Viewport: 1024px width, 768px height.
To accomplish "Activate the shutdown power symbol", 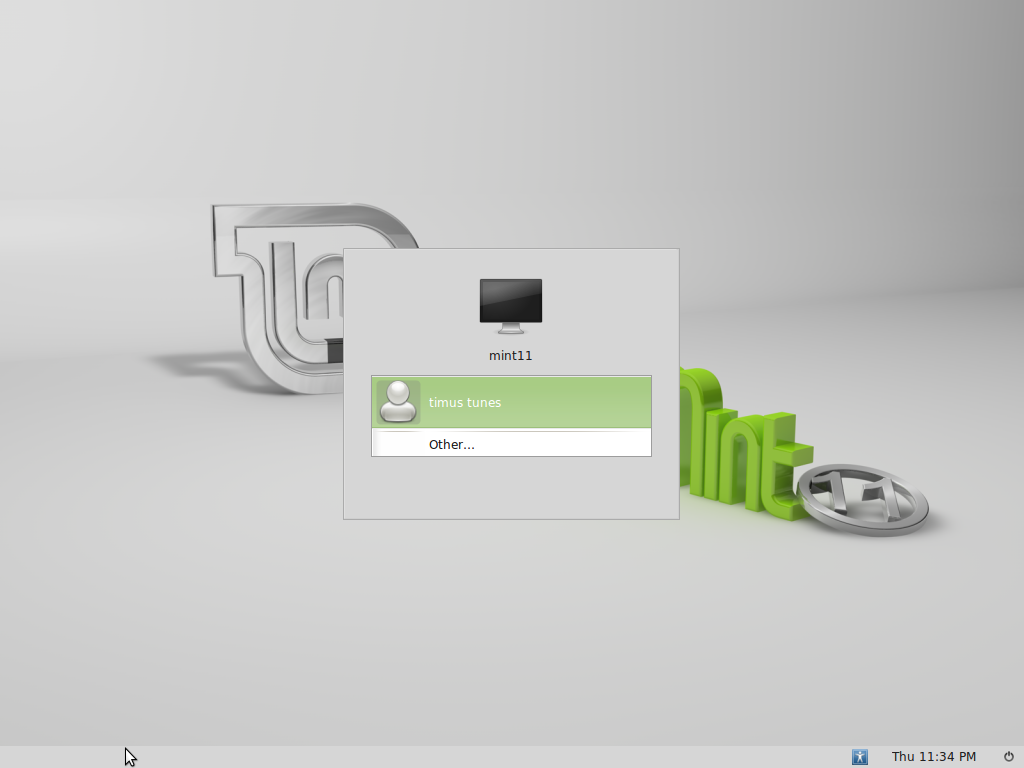I will pyautogui.click(x=1009, y=757).
